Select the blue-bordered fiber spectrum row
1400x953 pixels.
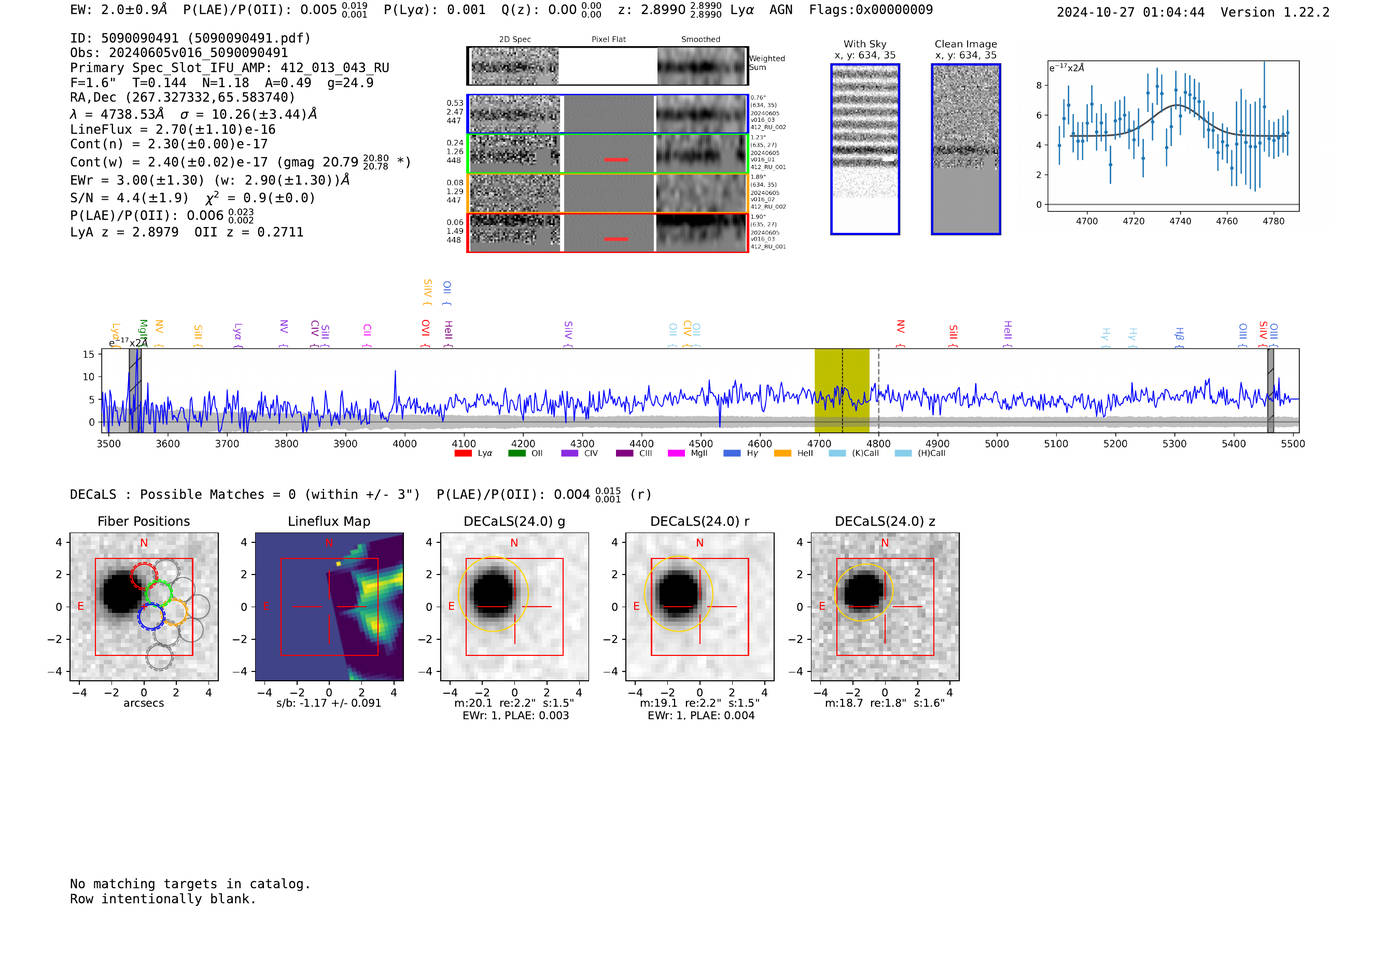(x=607, y=114)
